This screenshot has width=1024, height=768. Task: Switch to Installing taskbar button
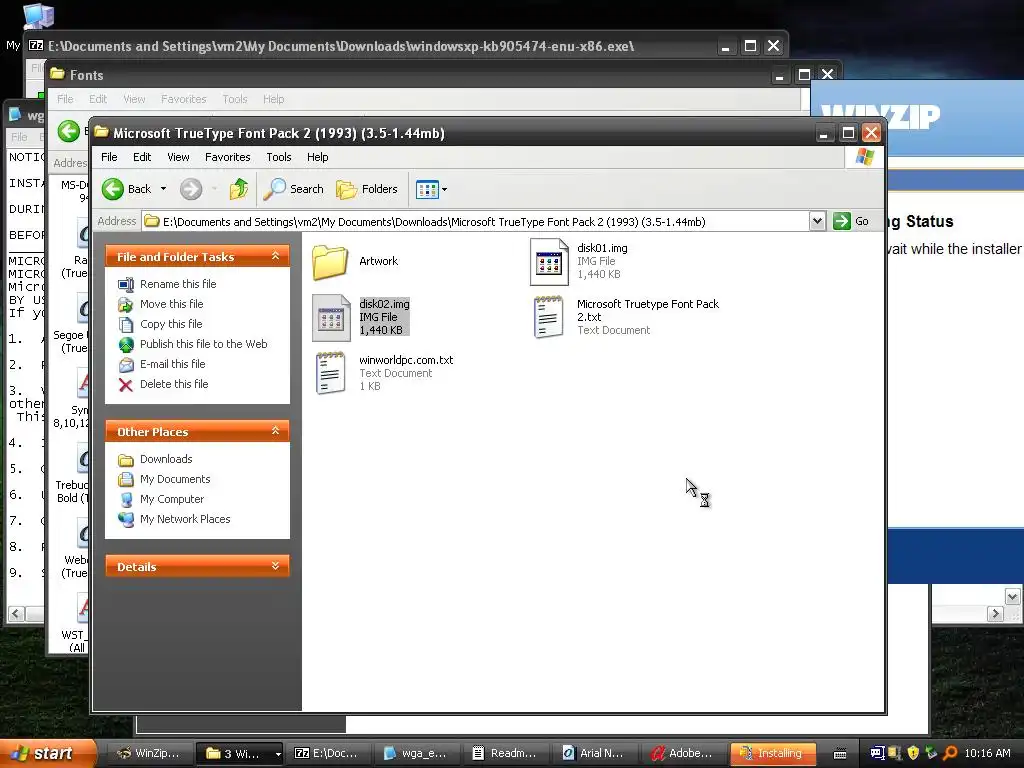(x=771, y=753)
